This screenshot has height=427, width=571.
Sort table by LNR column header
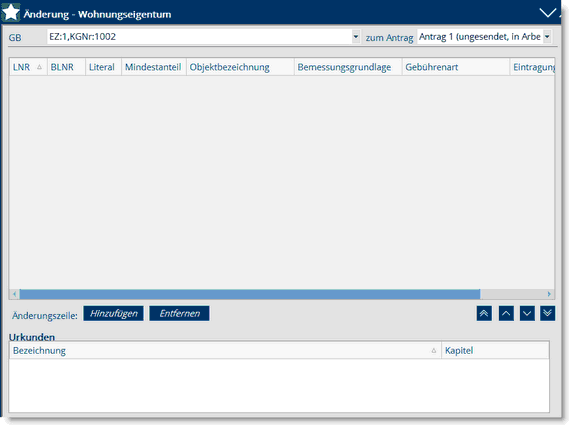coord(28,67)
